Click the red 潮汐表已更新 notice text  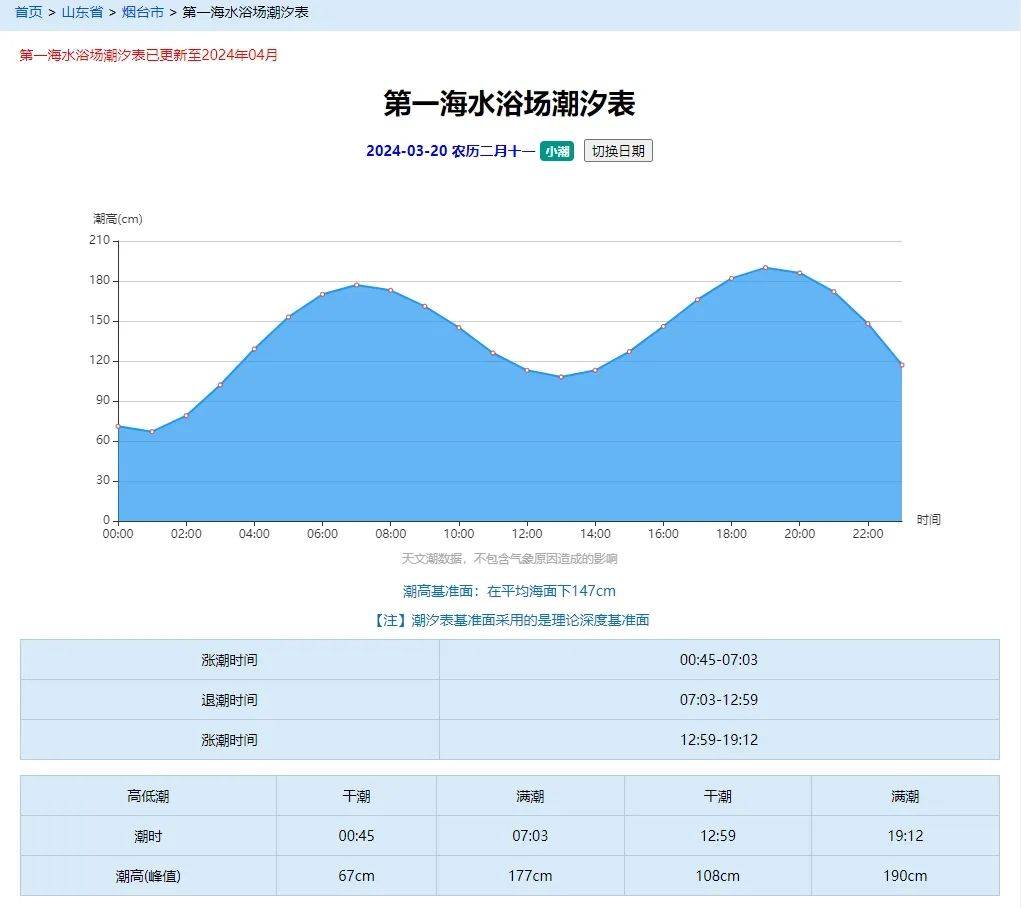[x=148, y=55]
